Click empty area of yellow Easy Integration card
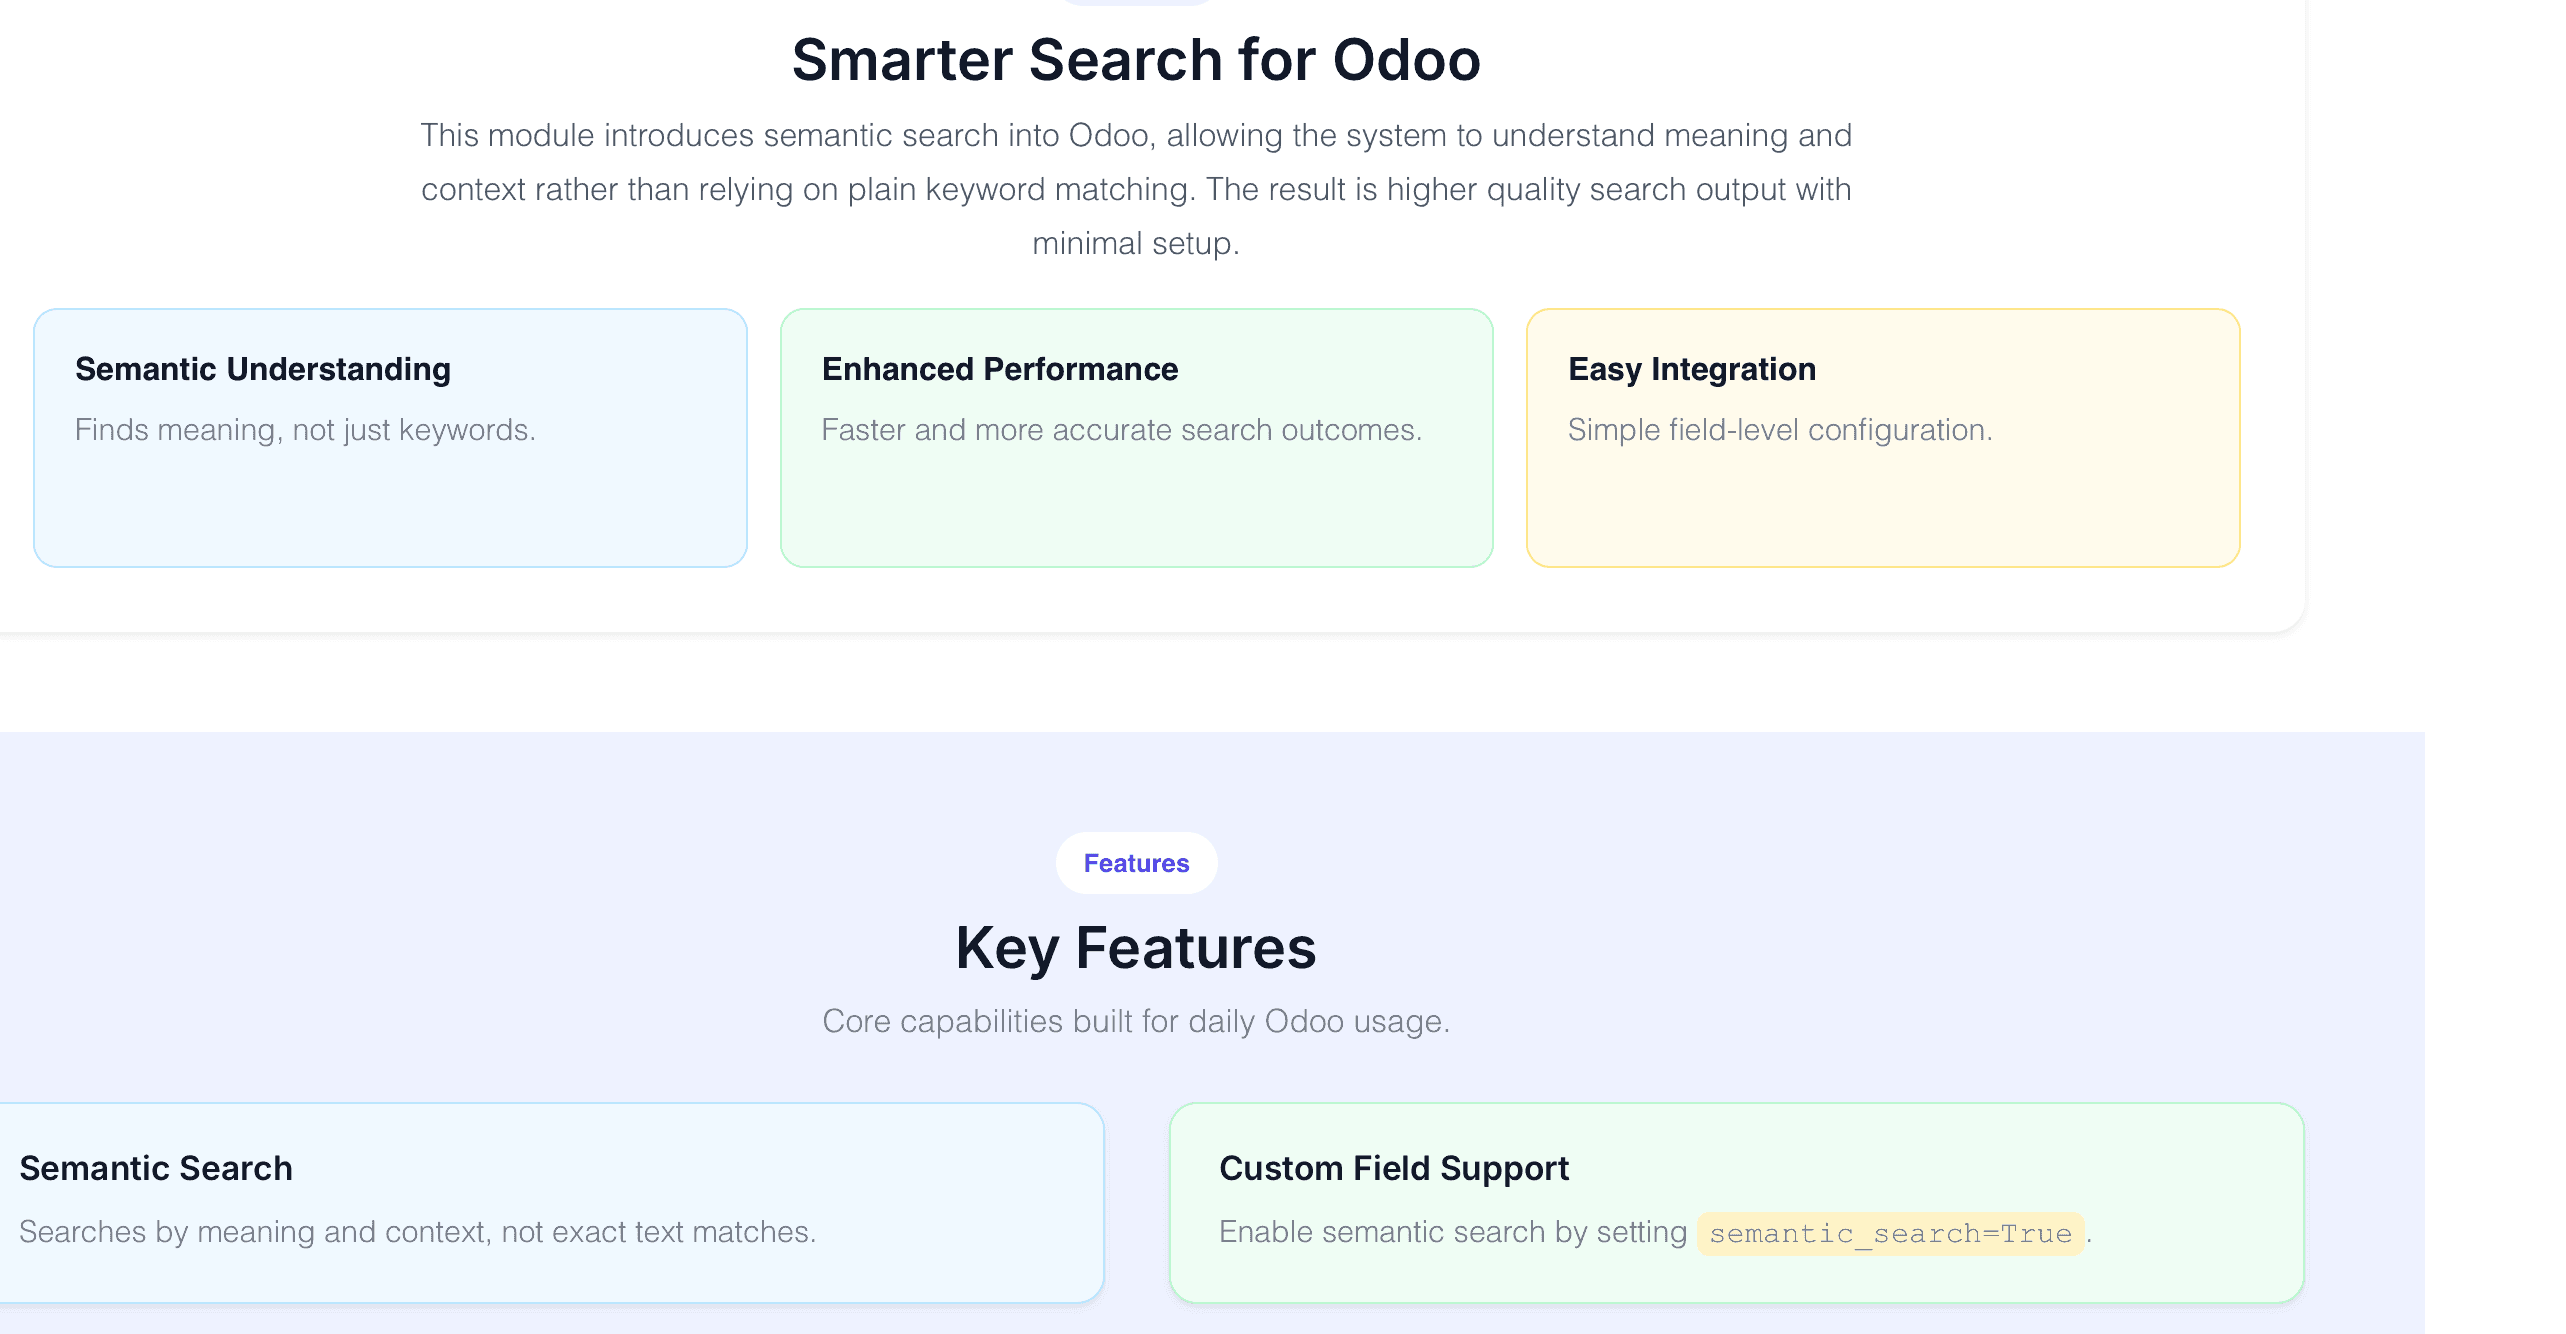This screenshot has height=1334, width=2566. coord(1883,510)
